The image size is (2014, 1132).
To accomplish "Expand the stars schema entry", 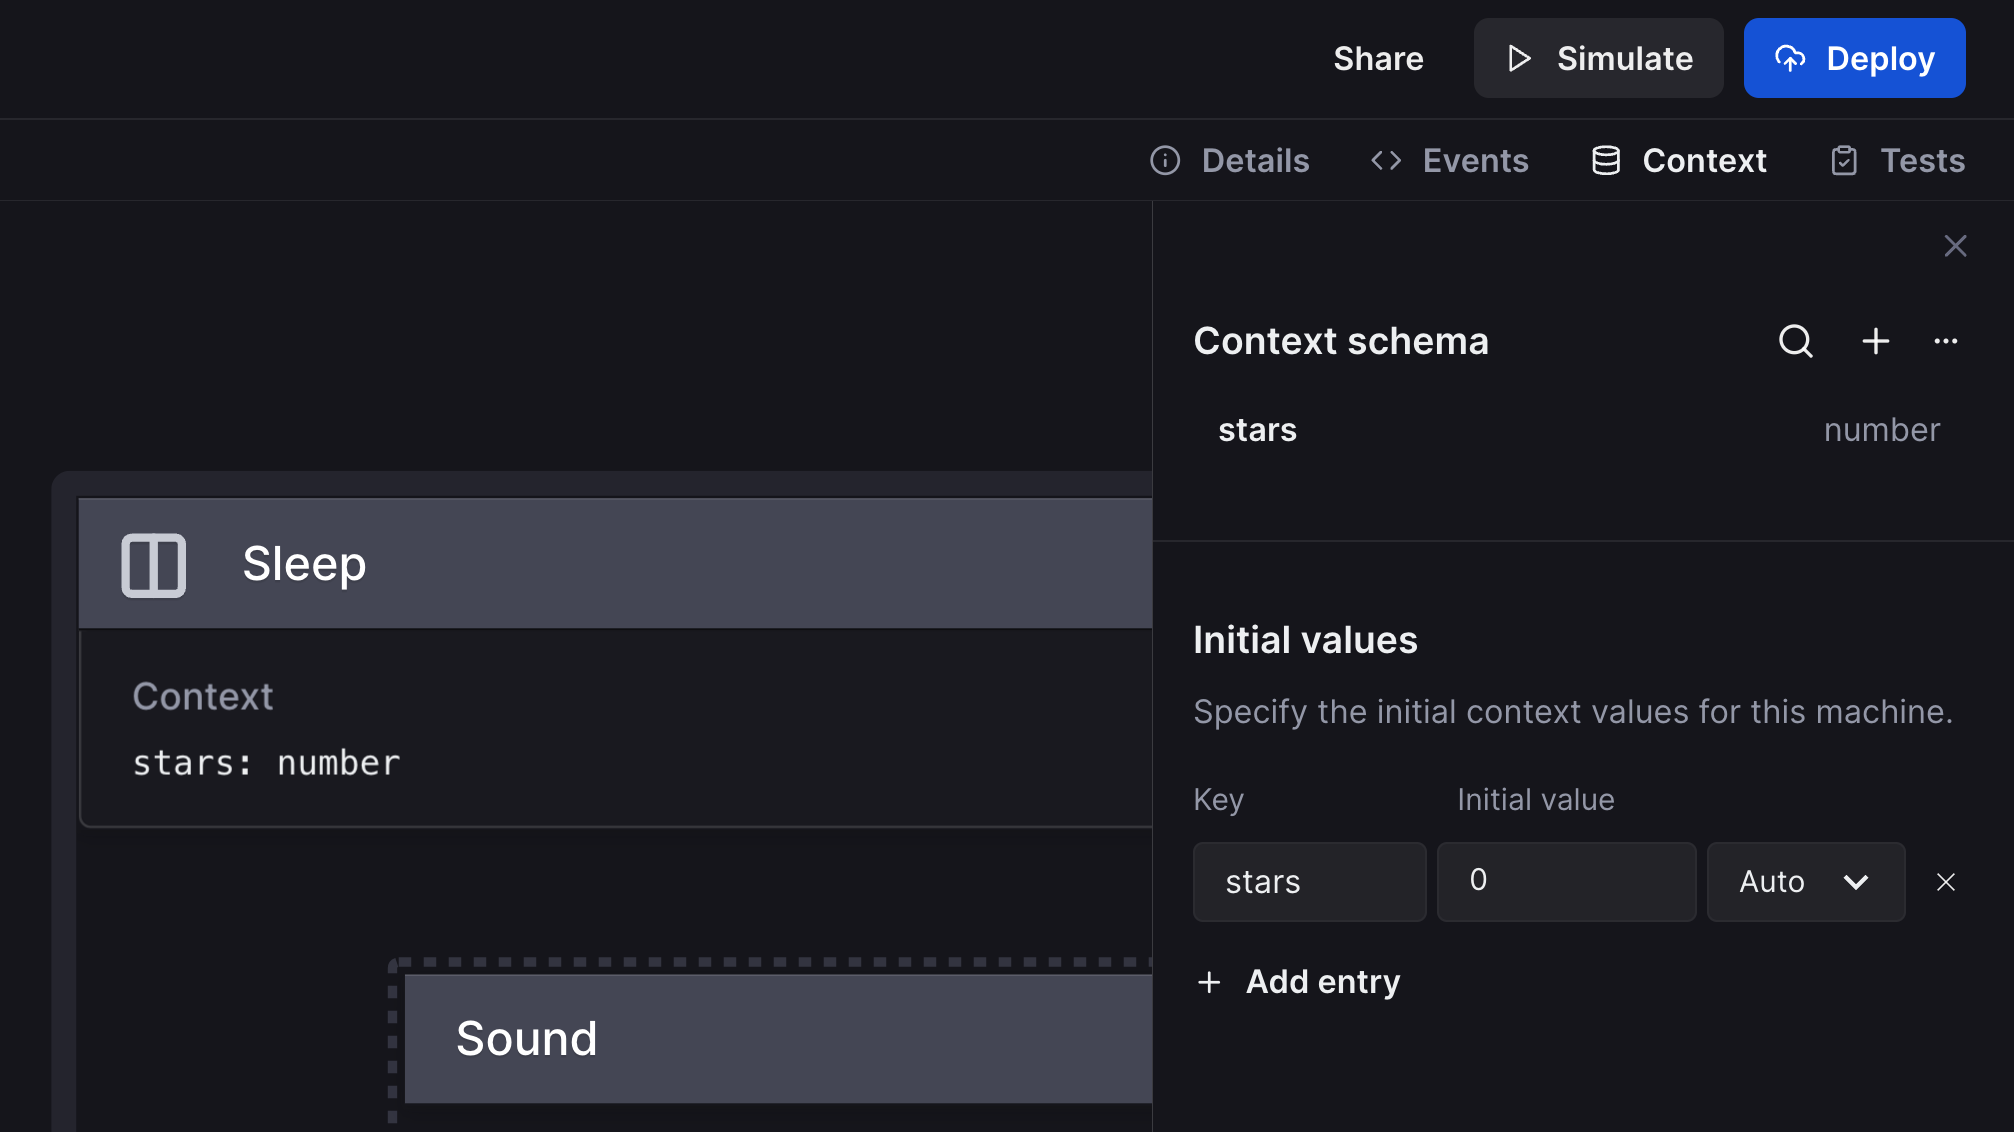I will pos(1257,430).
